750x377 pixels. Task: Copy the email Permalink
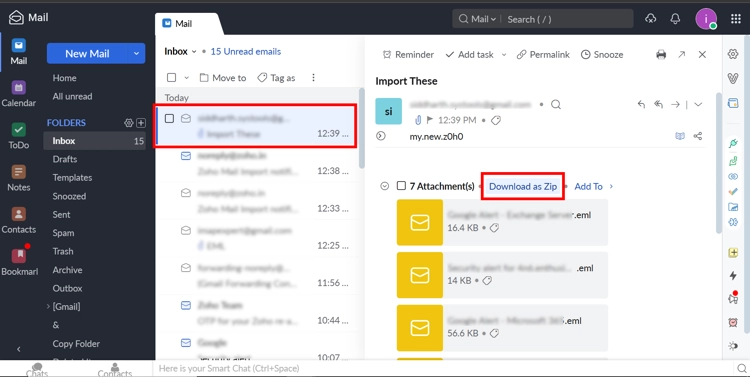pos(543,55)
